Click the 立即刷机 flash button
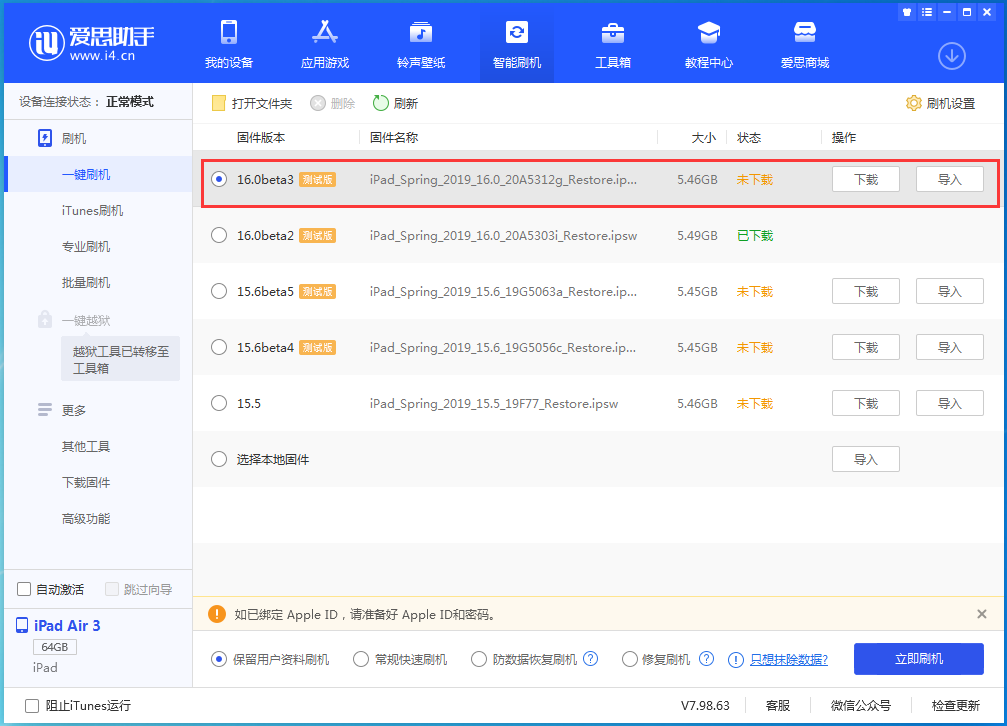 pos(917,659)
